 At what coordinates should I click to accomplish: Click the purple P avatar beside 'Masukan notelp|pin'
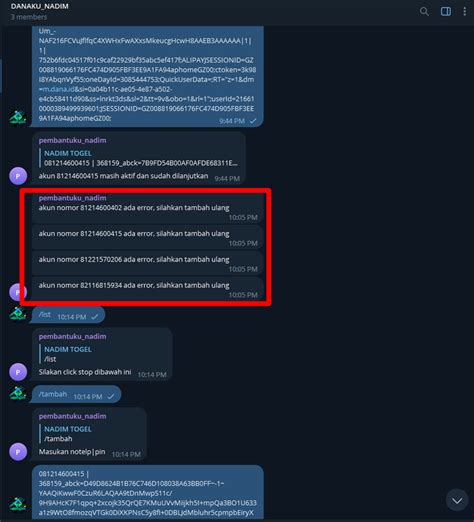click(x=18, y=452)
